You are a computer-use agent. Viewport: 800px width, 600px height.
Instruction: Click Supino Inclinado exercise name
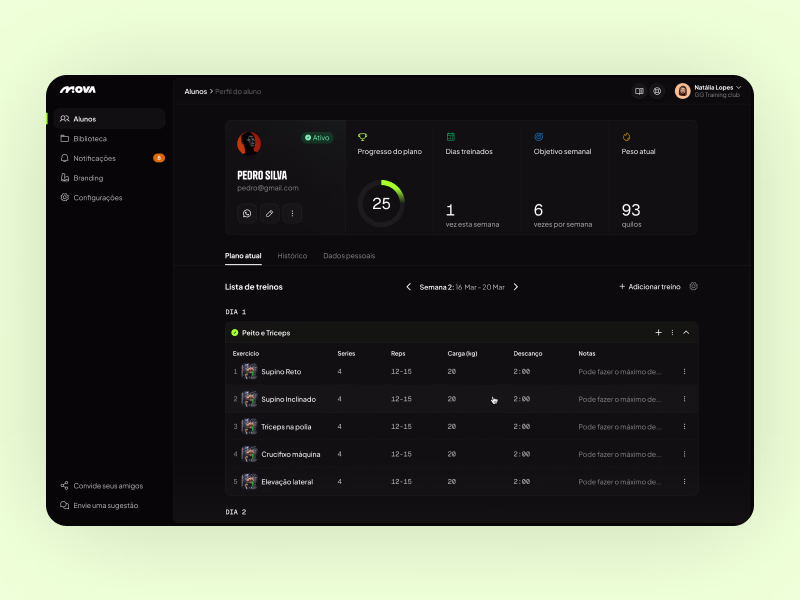(x=288, y=399)
